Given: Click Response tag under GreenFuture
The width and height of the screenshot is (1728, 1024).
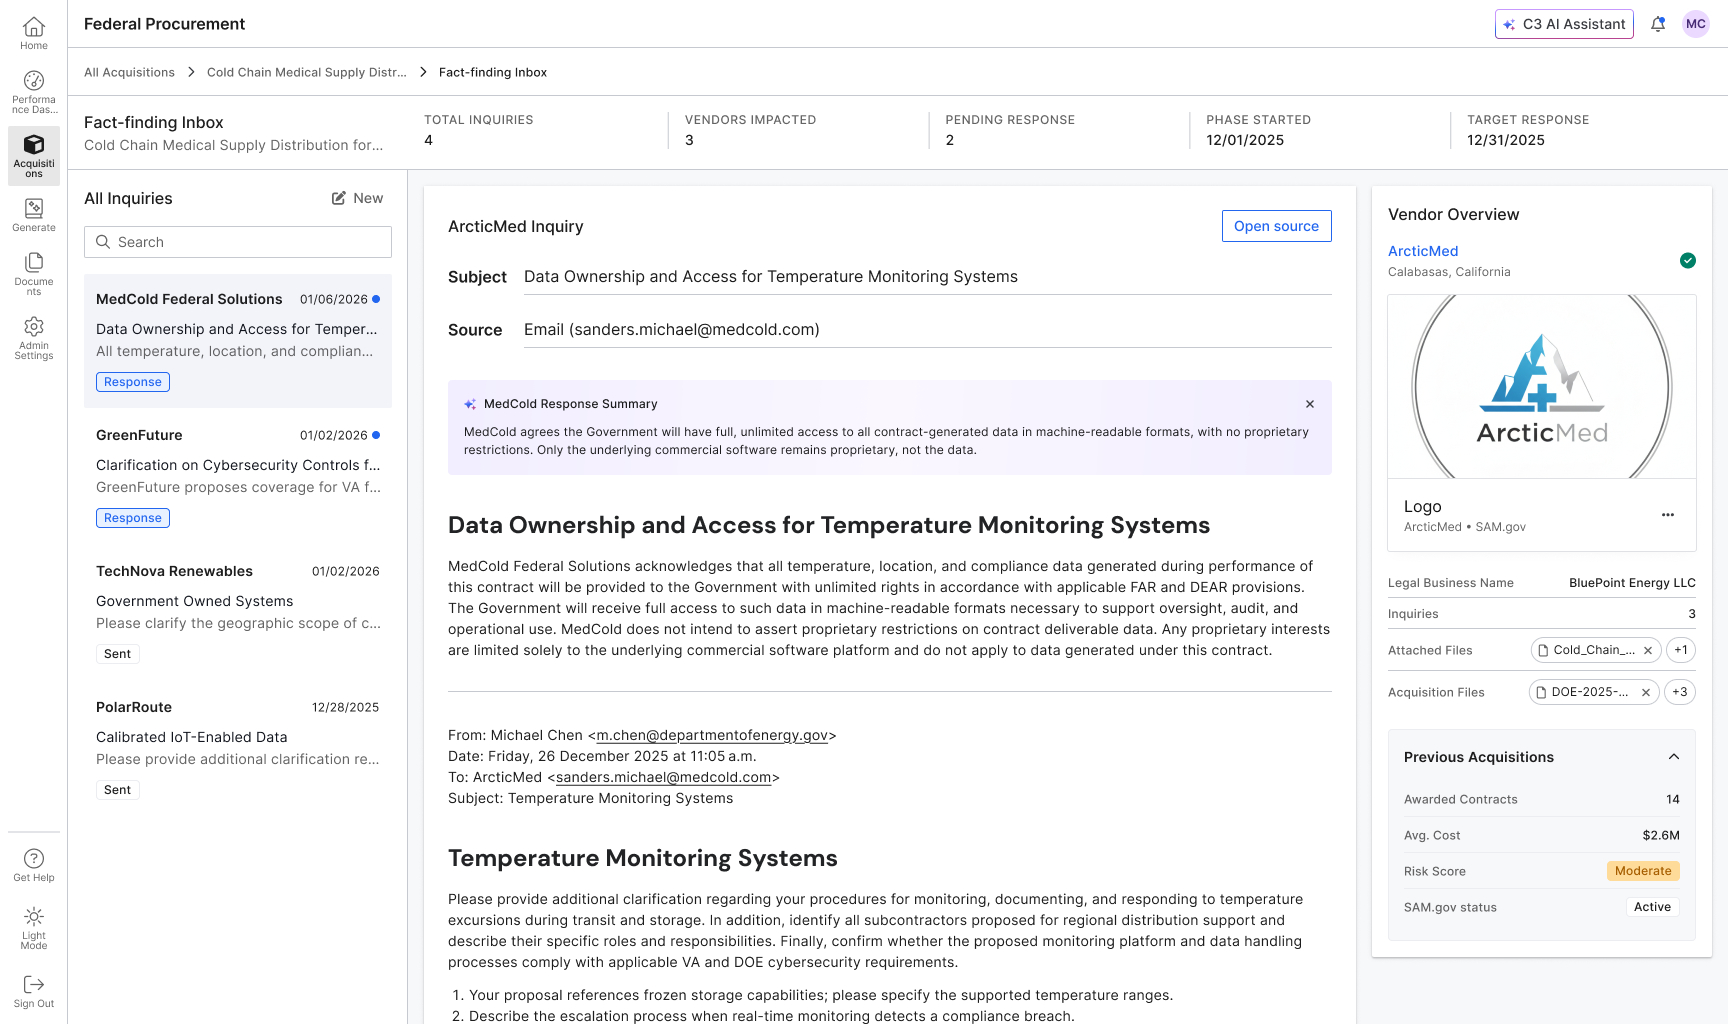Looking at the screenshot, I should tap(133, 518).
